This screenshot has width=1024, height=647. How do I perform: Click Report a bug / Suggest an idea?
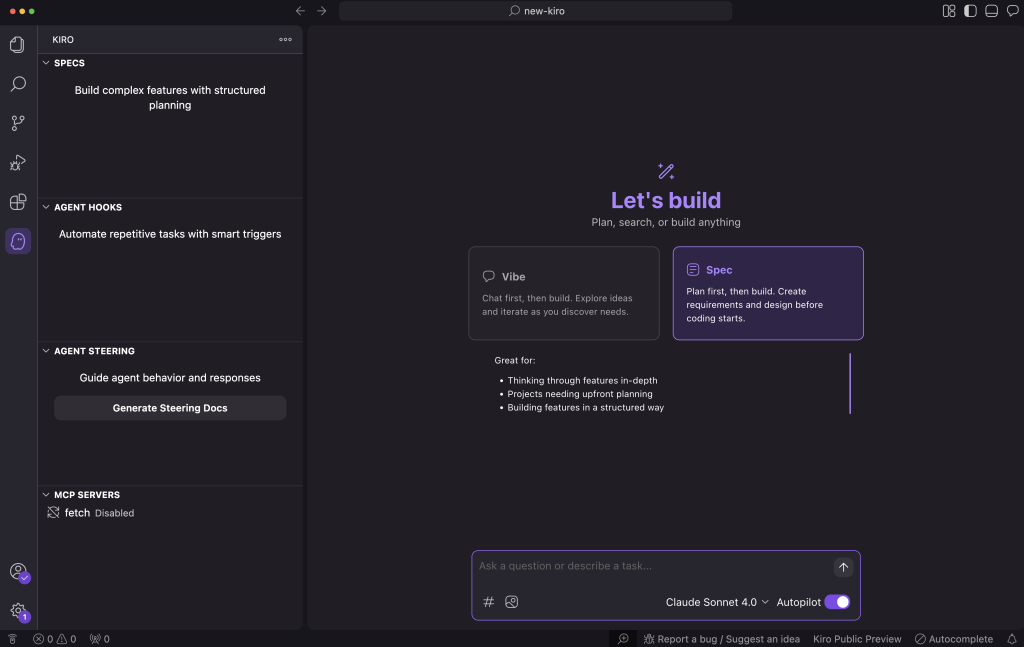[x=722, y=639]
